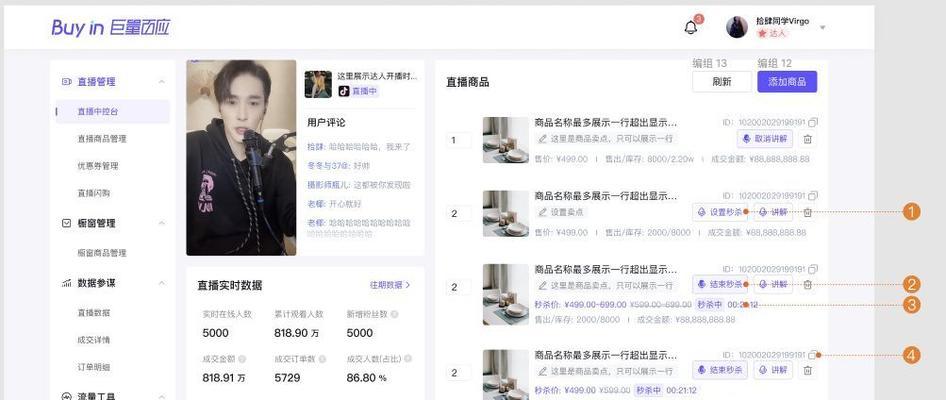
Task: Open 直播商品管理 in the sidebar
Action: tap(101, 139)
